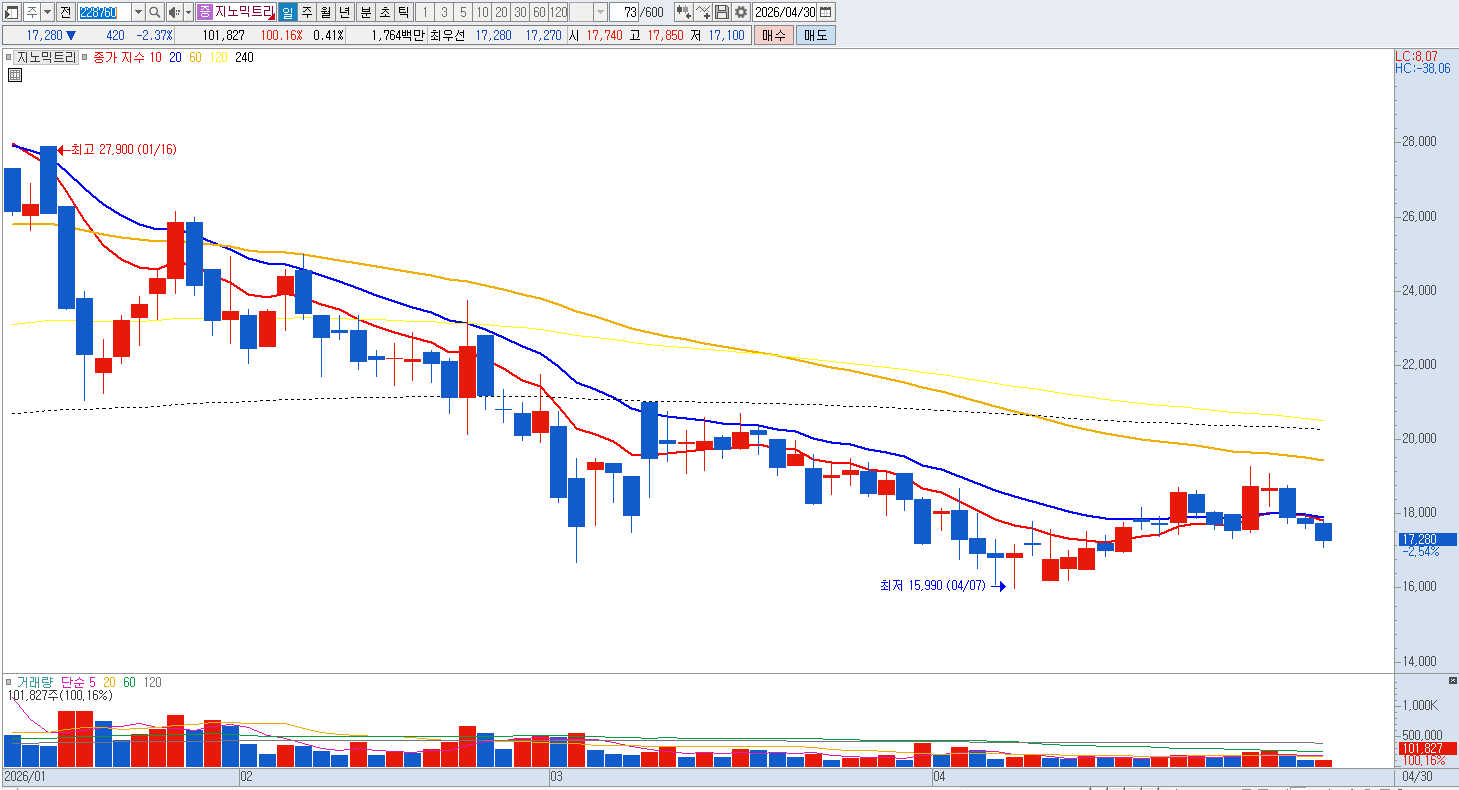Save chart with the floppy disk icon
The height and width of the screenshot is (790, 1459).
722,12
